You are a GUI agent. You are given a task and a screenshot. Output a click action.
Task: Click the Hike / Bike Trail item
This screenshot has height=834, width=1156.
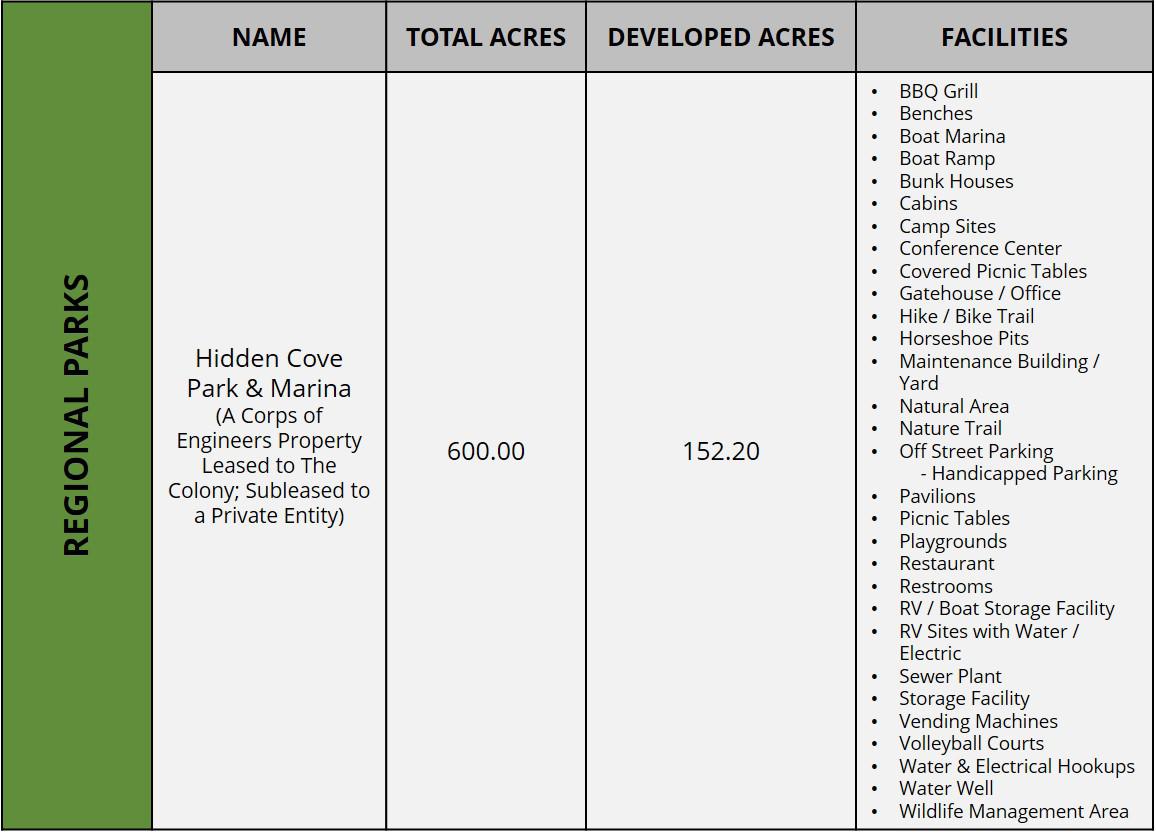[967, 316]
